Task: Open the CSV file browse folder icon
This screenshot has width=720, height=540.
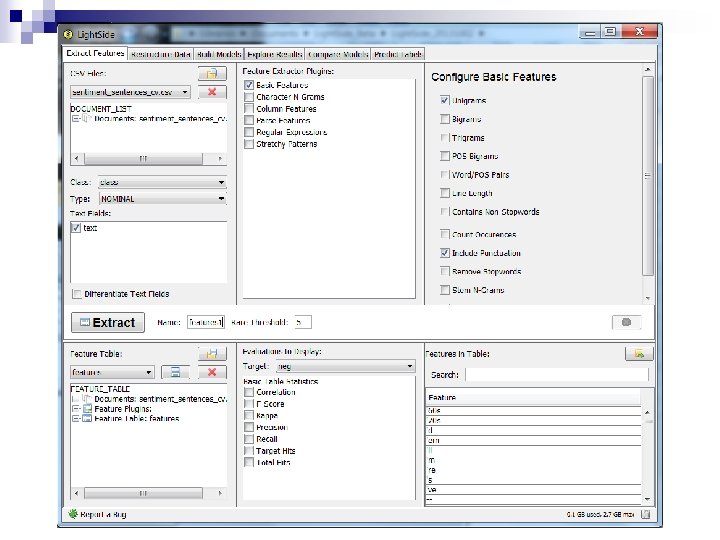Action: point(212,73)
